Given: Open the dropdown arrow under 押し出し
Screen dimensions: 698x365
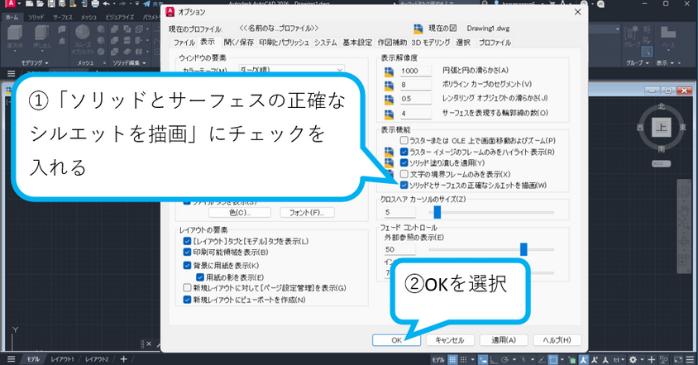Looking at the screenshot, I should tap(41, 52).
